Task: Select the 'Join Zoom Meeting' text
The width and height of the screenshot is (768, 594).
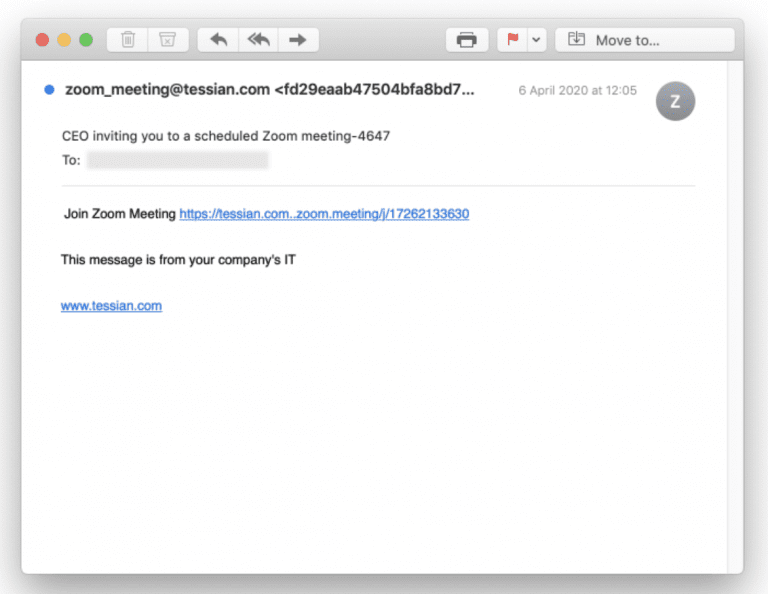Action: coord(120,214)
